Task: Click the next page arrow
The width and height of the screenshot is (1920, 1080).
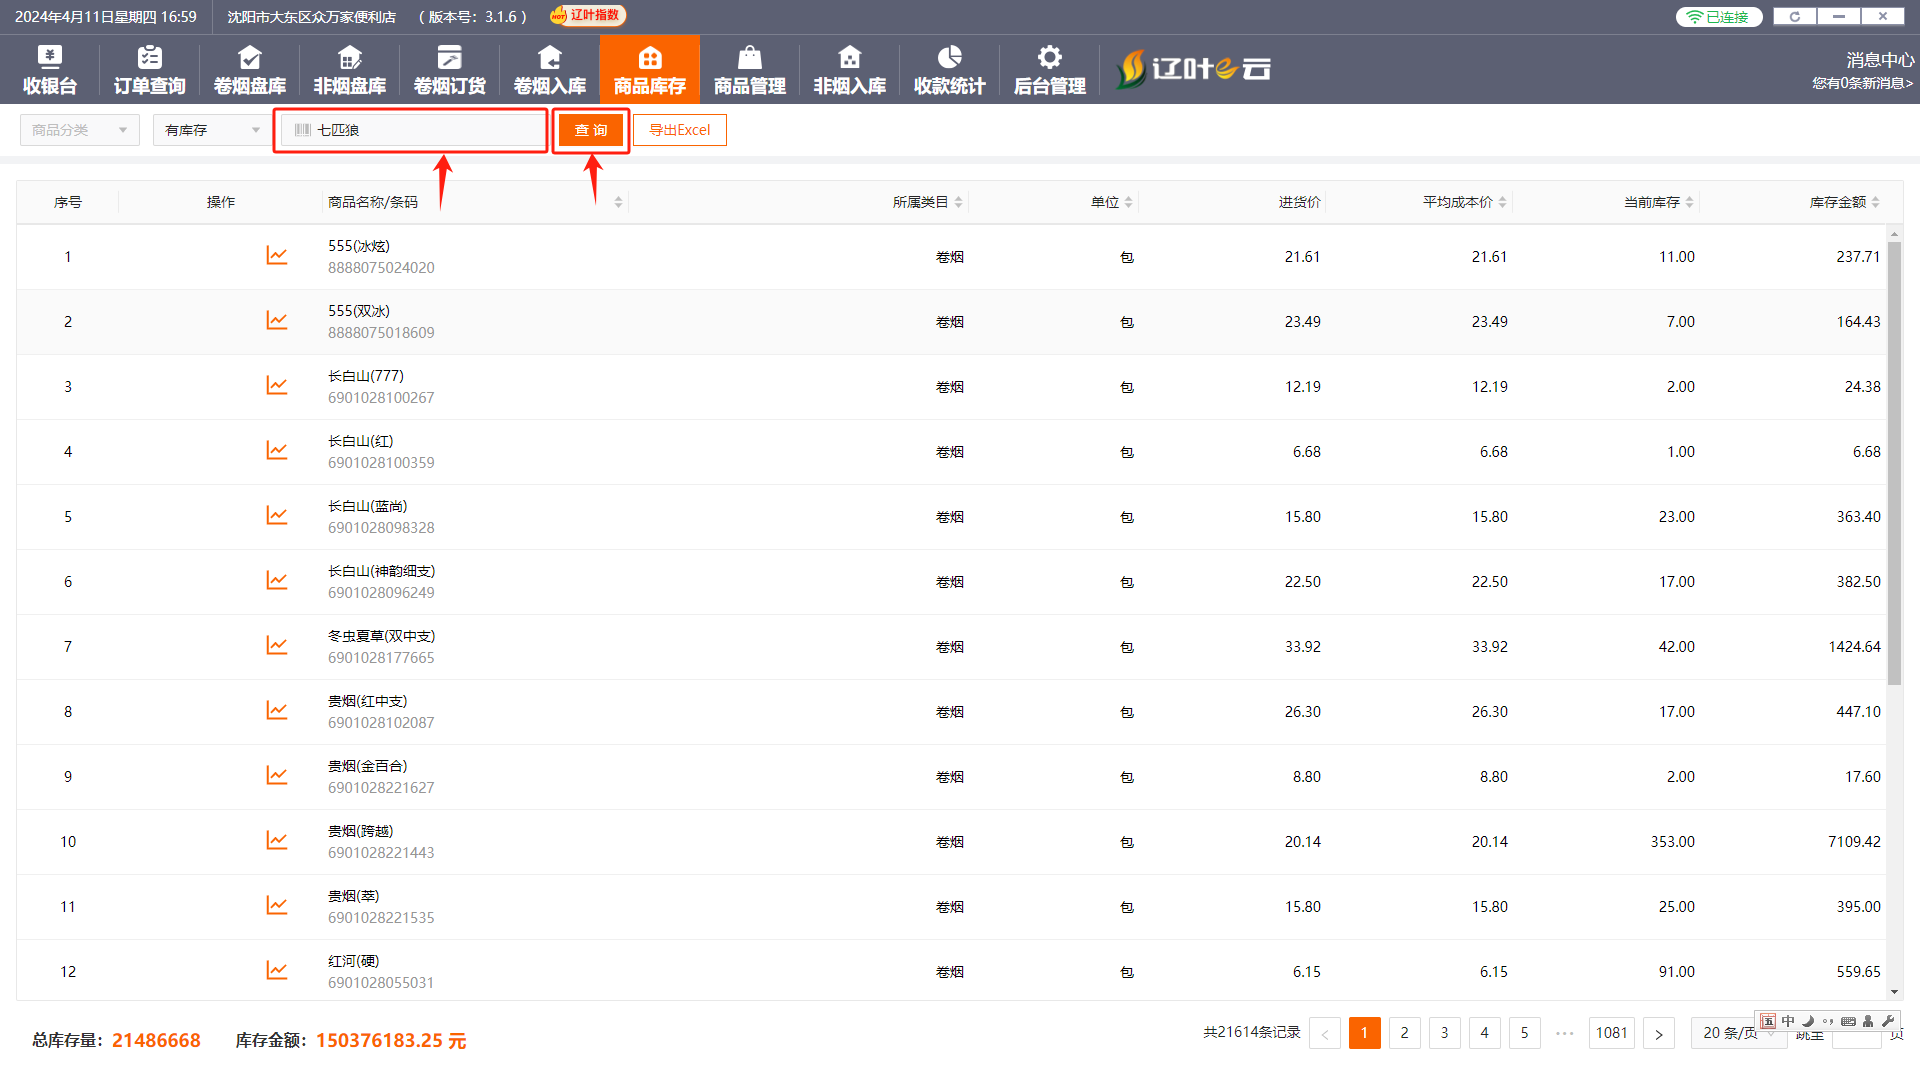Action: (x=1659, y=1033)
